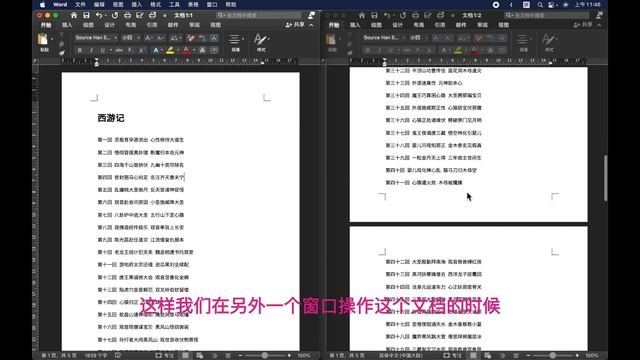Apply text effects in left window
640x360 pixels.
coord(156,50)
